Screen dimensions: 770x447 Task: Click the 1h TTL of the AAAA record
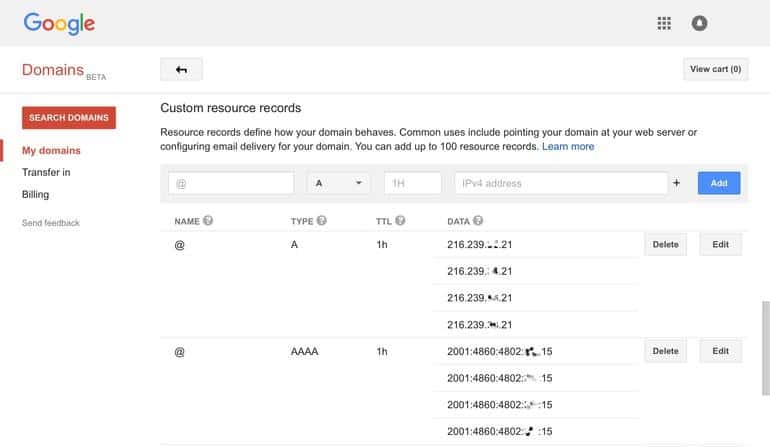[x=382, y=351]
